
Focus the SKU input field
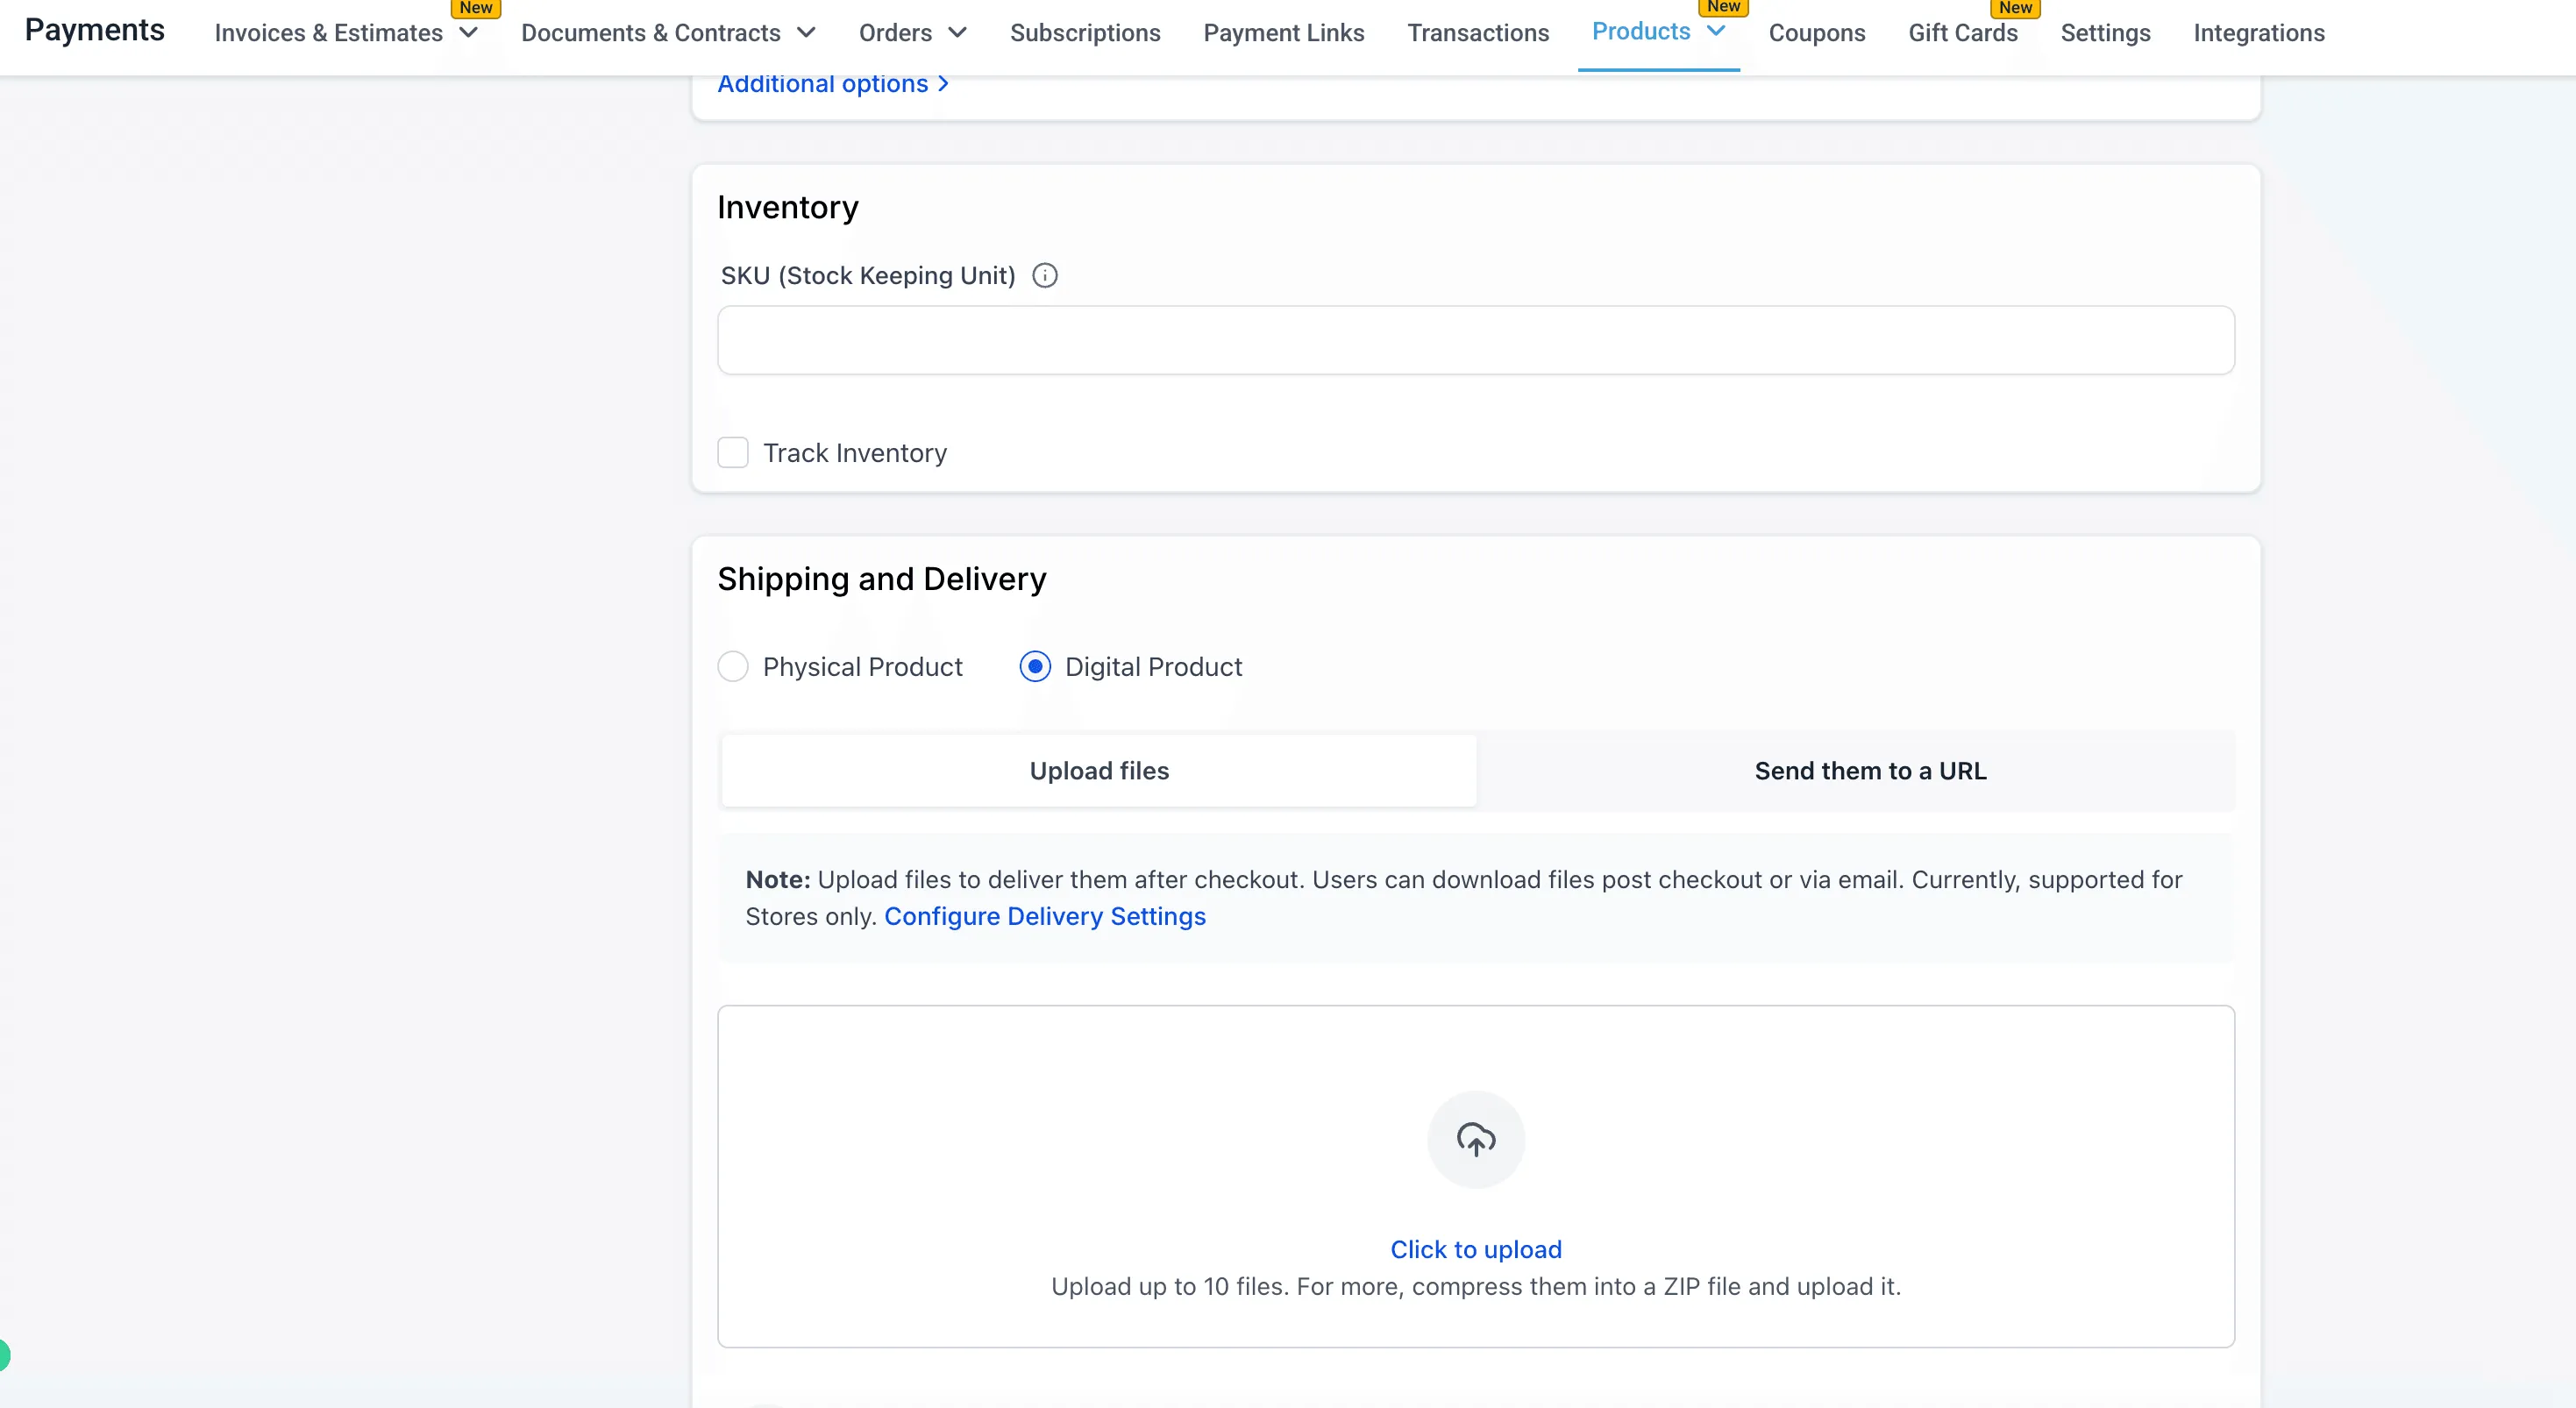(x=1475, y=340)
